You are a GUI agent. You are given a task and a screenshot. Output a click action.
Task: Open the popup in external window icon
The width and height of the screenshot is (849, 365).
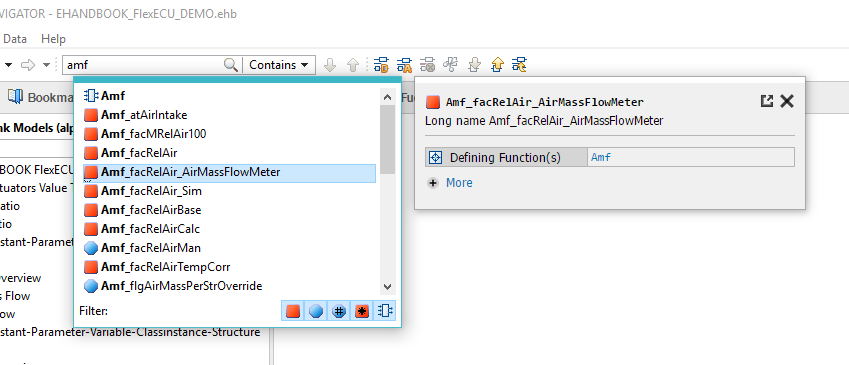point(767,101)
